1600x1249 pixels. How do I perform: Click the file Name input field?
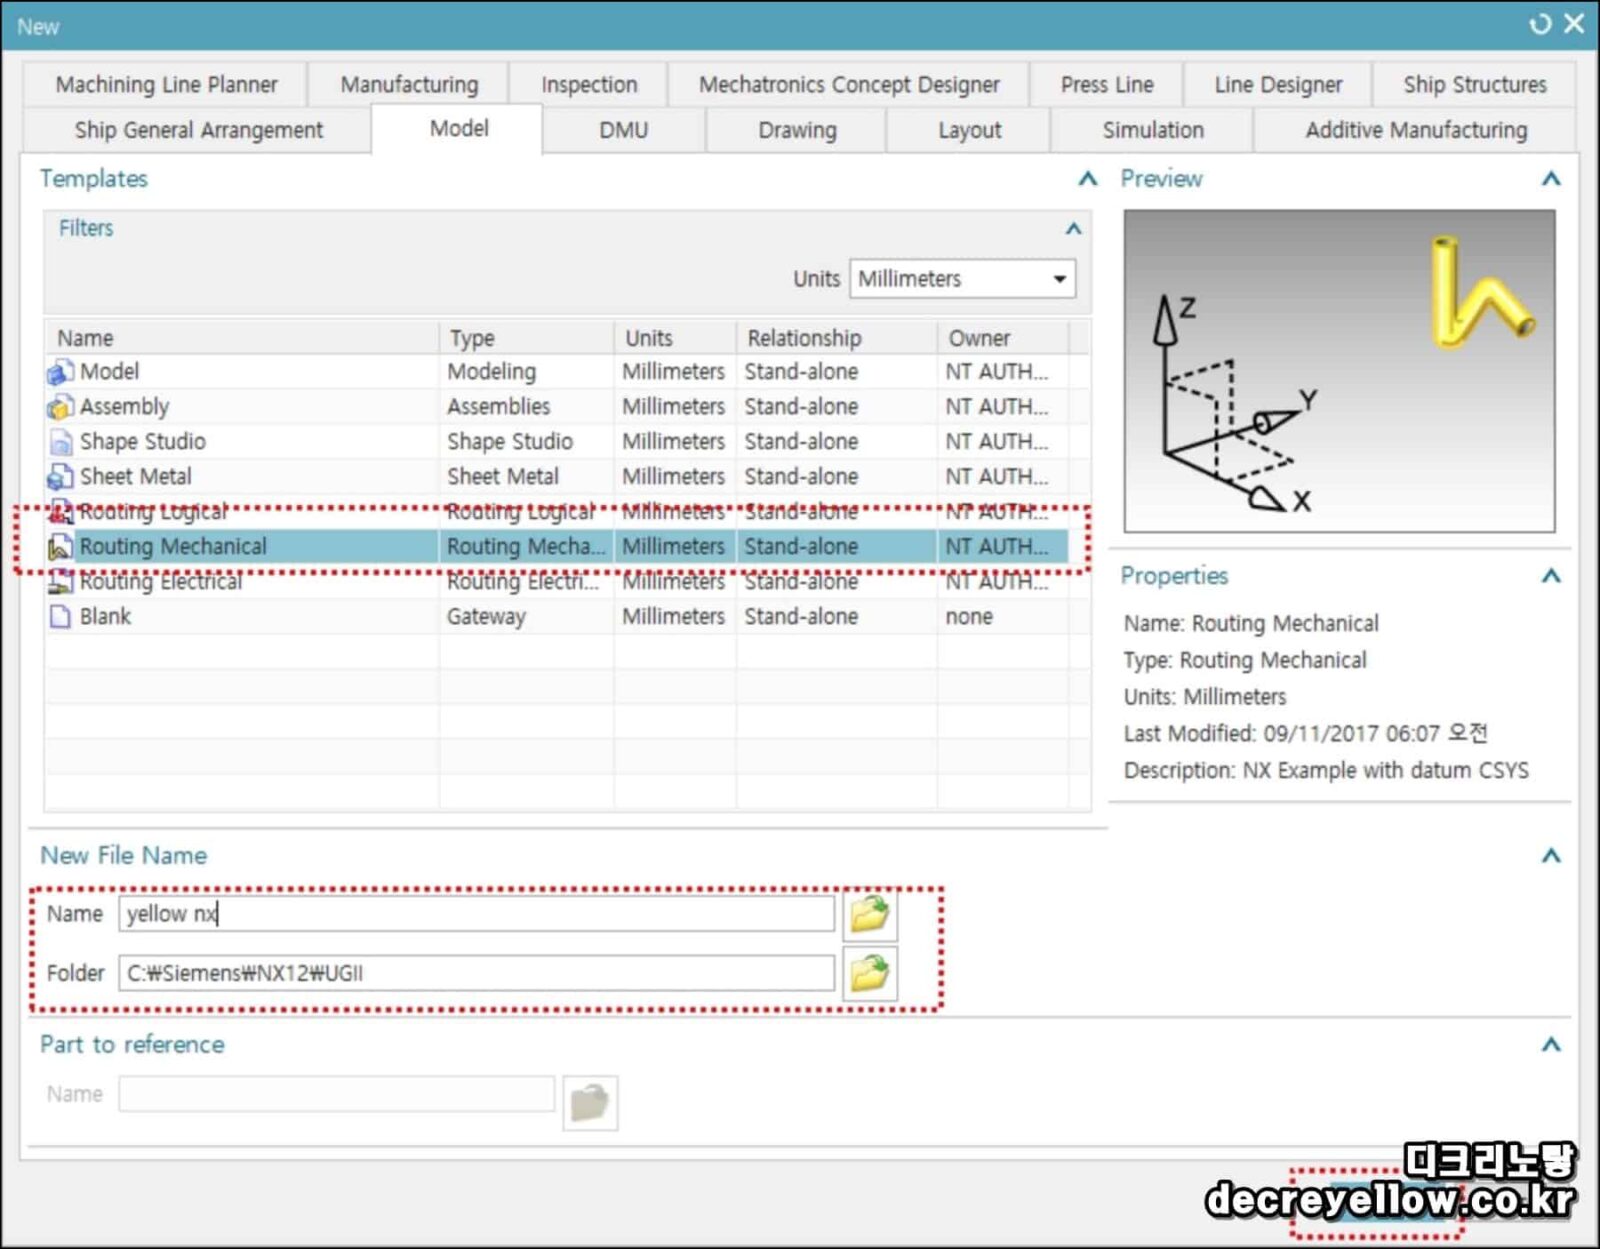pos(477,914)
